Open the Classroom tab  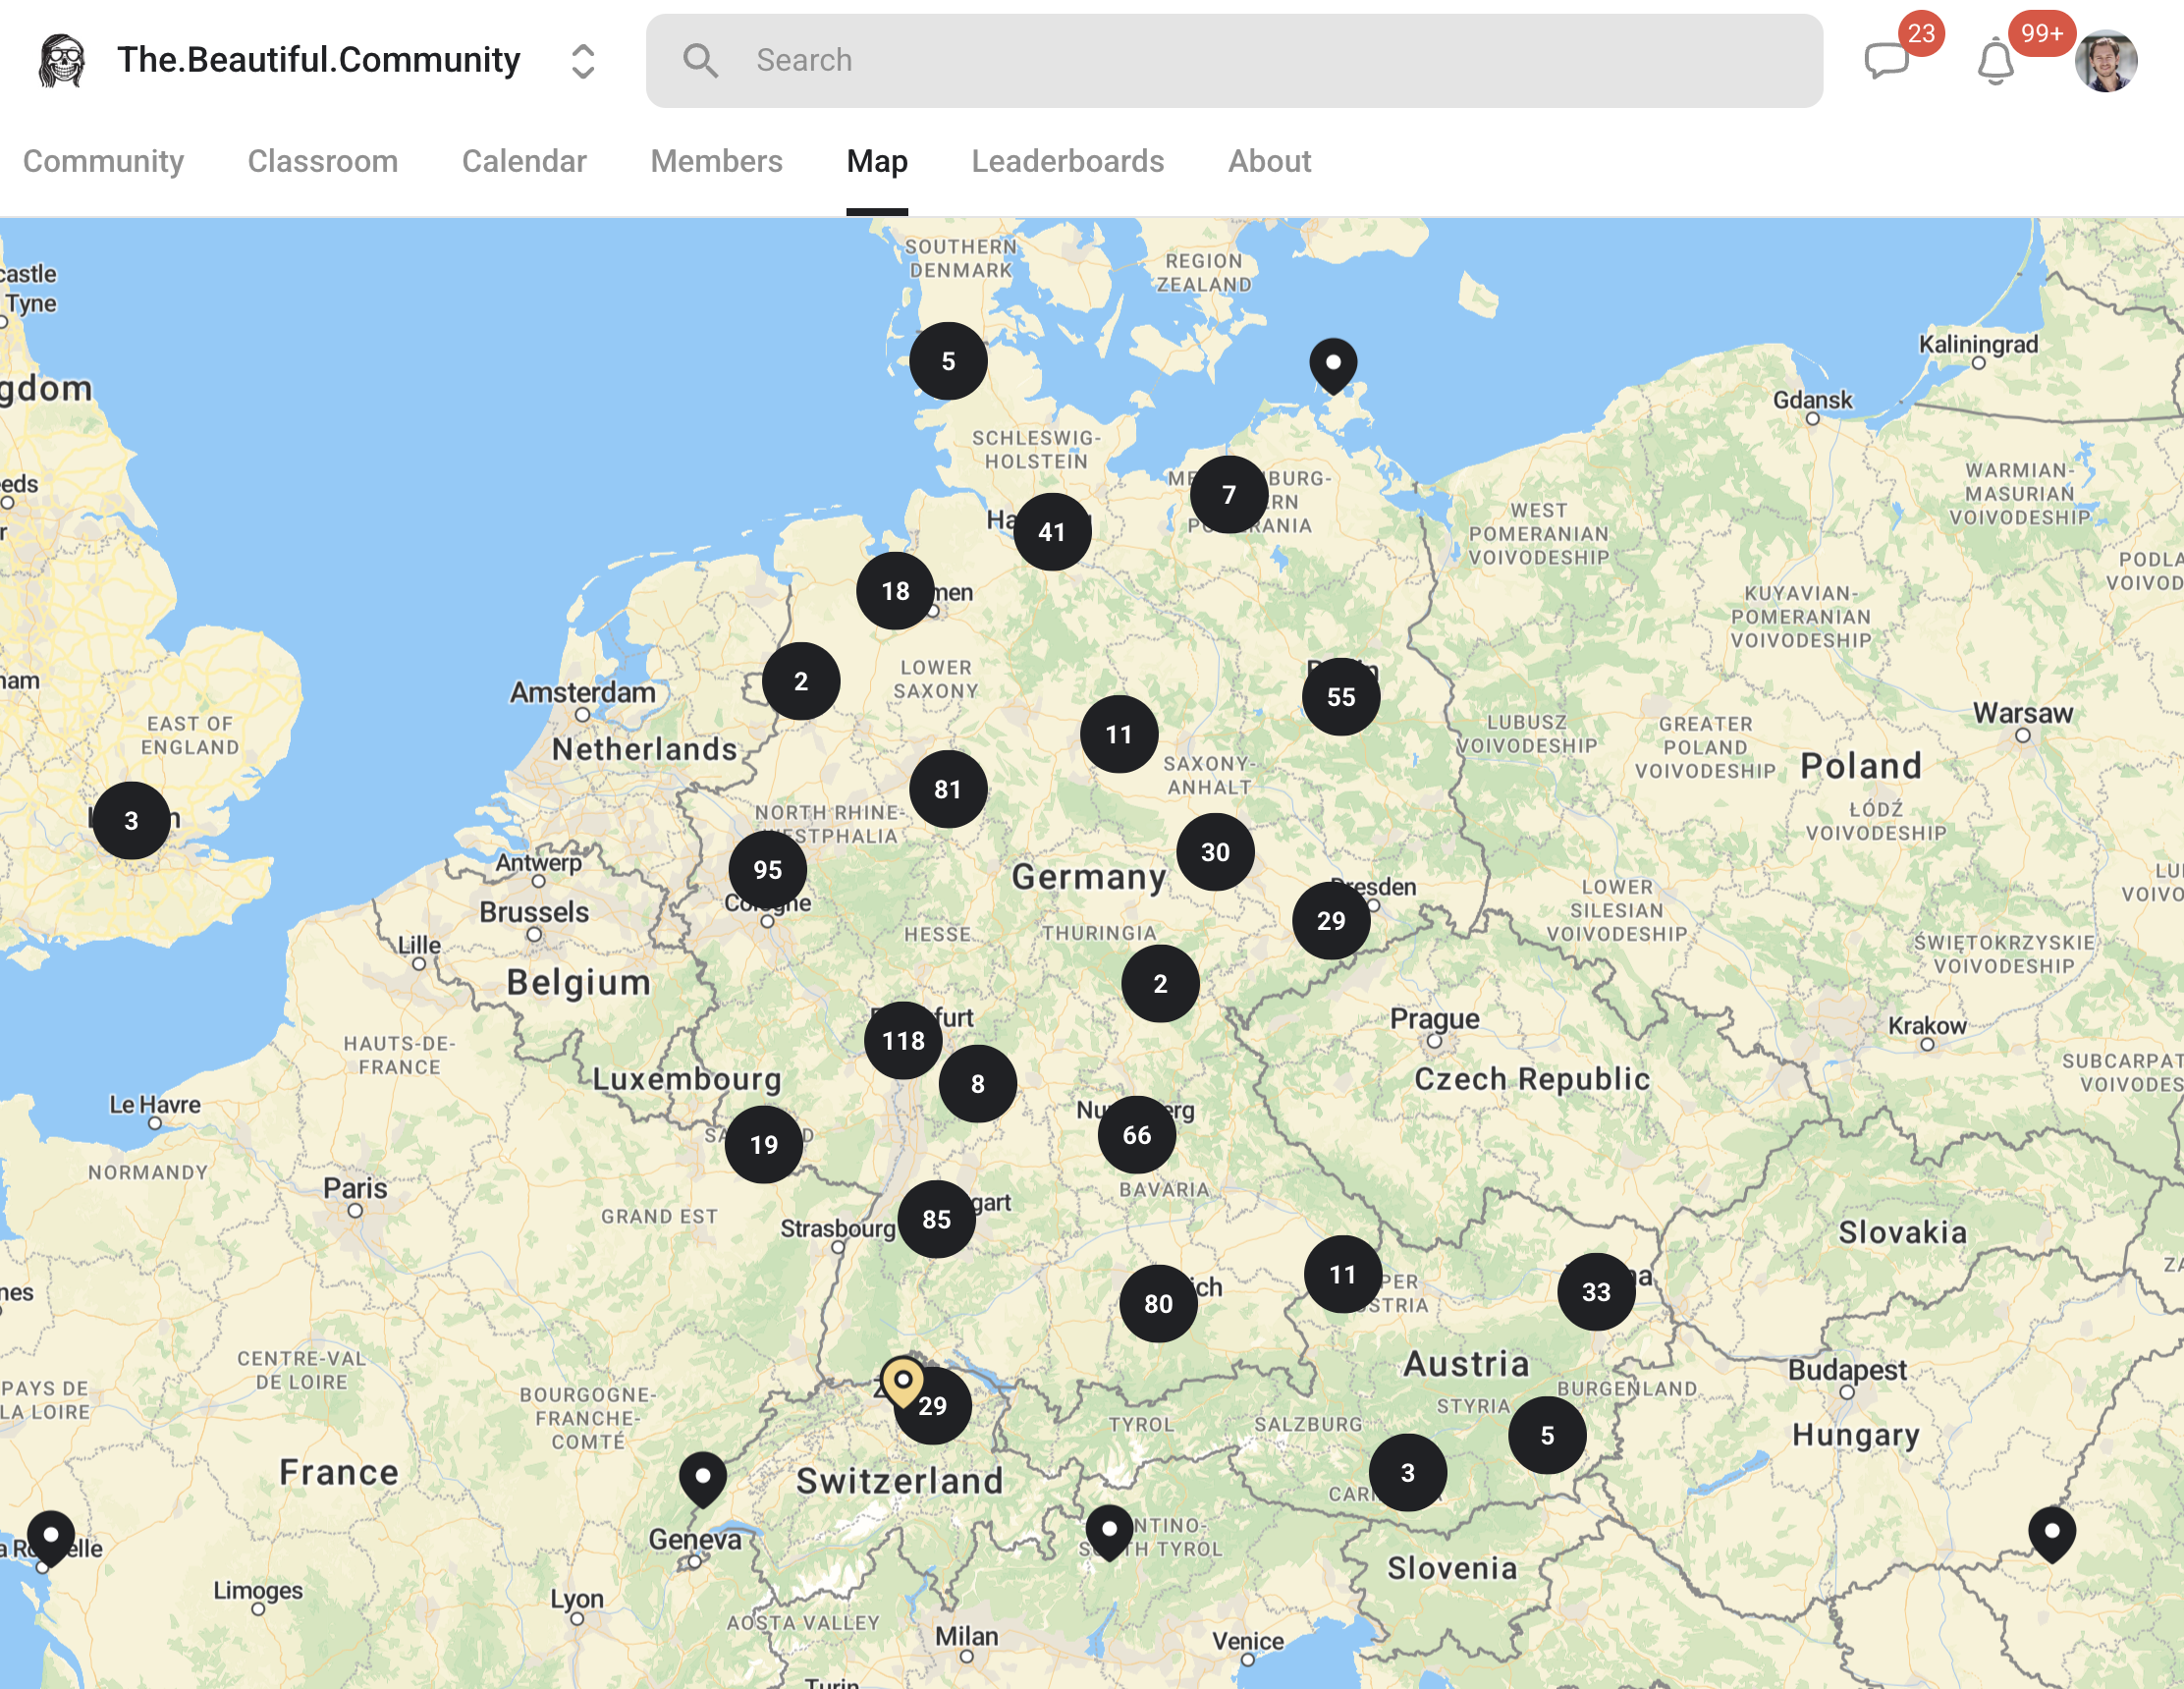point(322,161)
